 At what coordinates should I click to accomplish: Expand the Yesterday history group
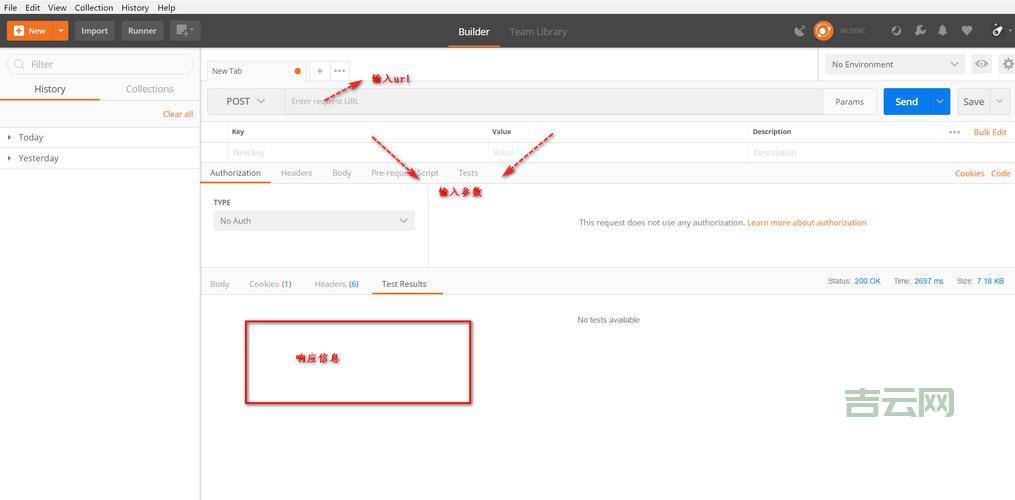coord(38,158)
